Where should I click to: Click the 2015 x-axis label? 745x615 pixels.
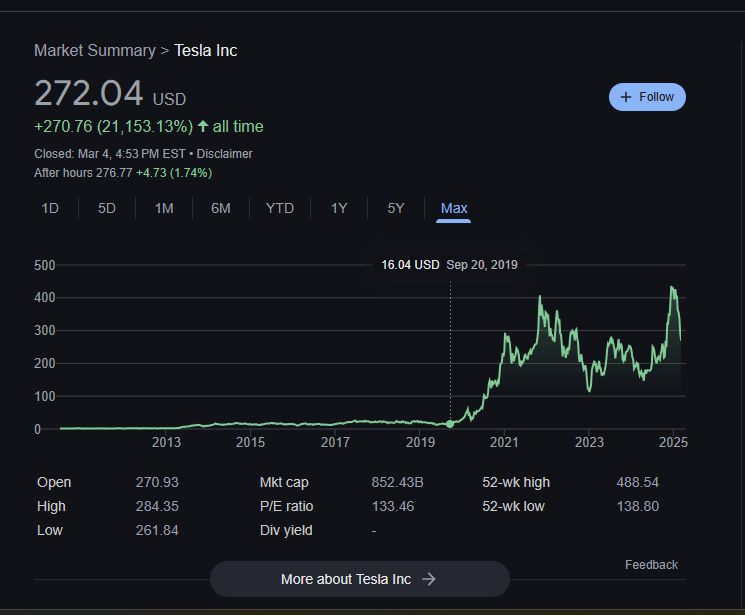click(x=250, y=442)
